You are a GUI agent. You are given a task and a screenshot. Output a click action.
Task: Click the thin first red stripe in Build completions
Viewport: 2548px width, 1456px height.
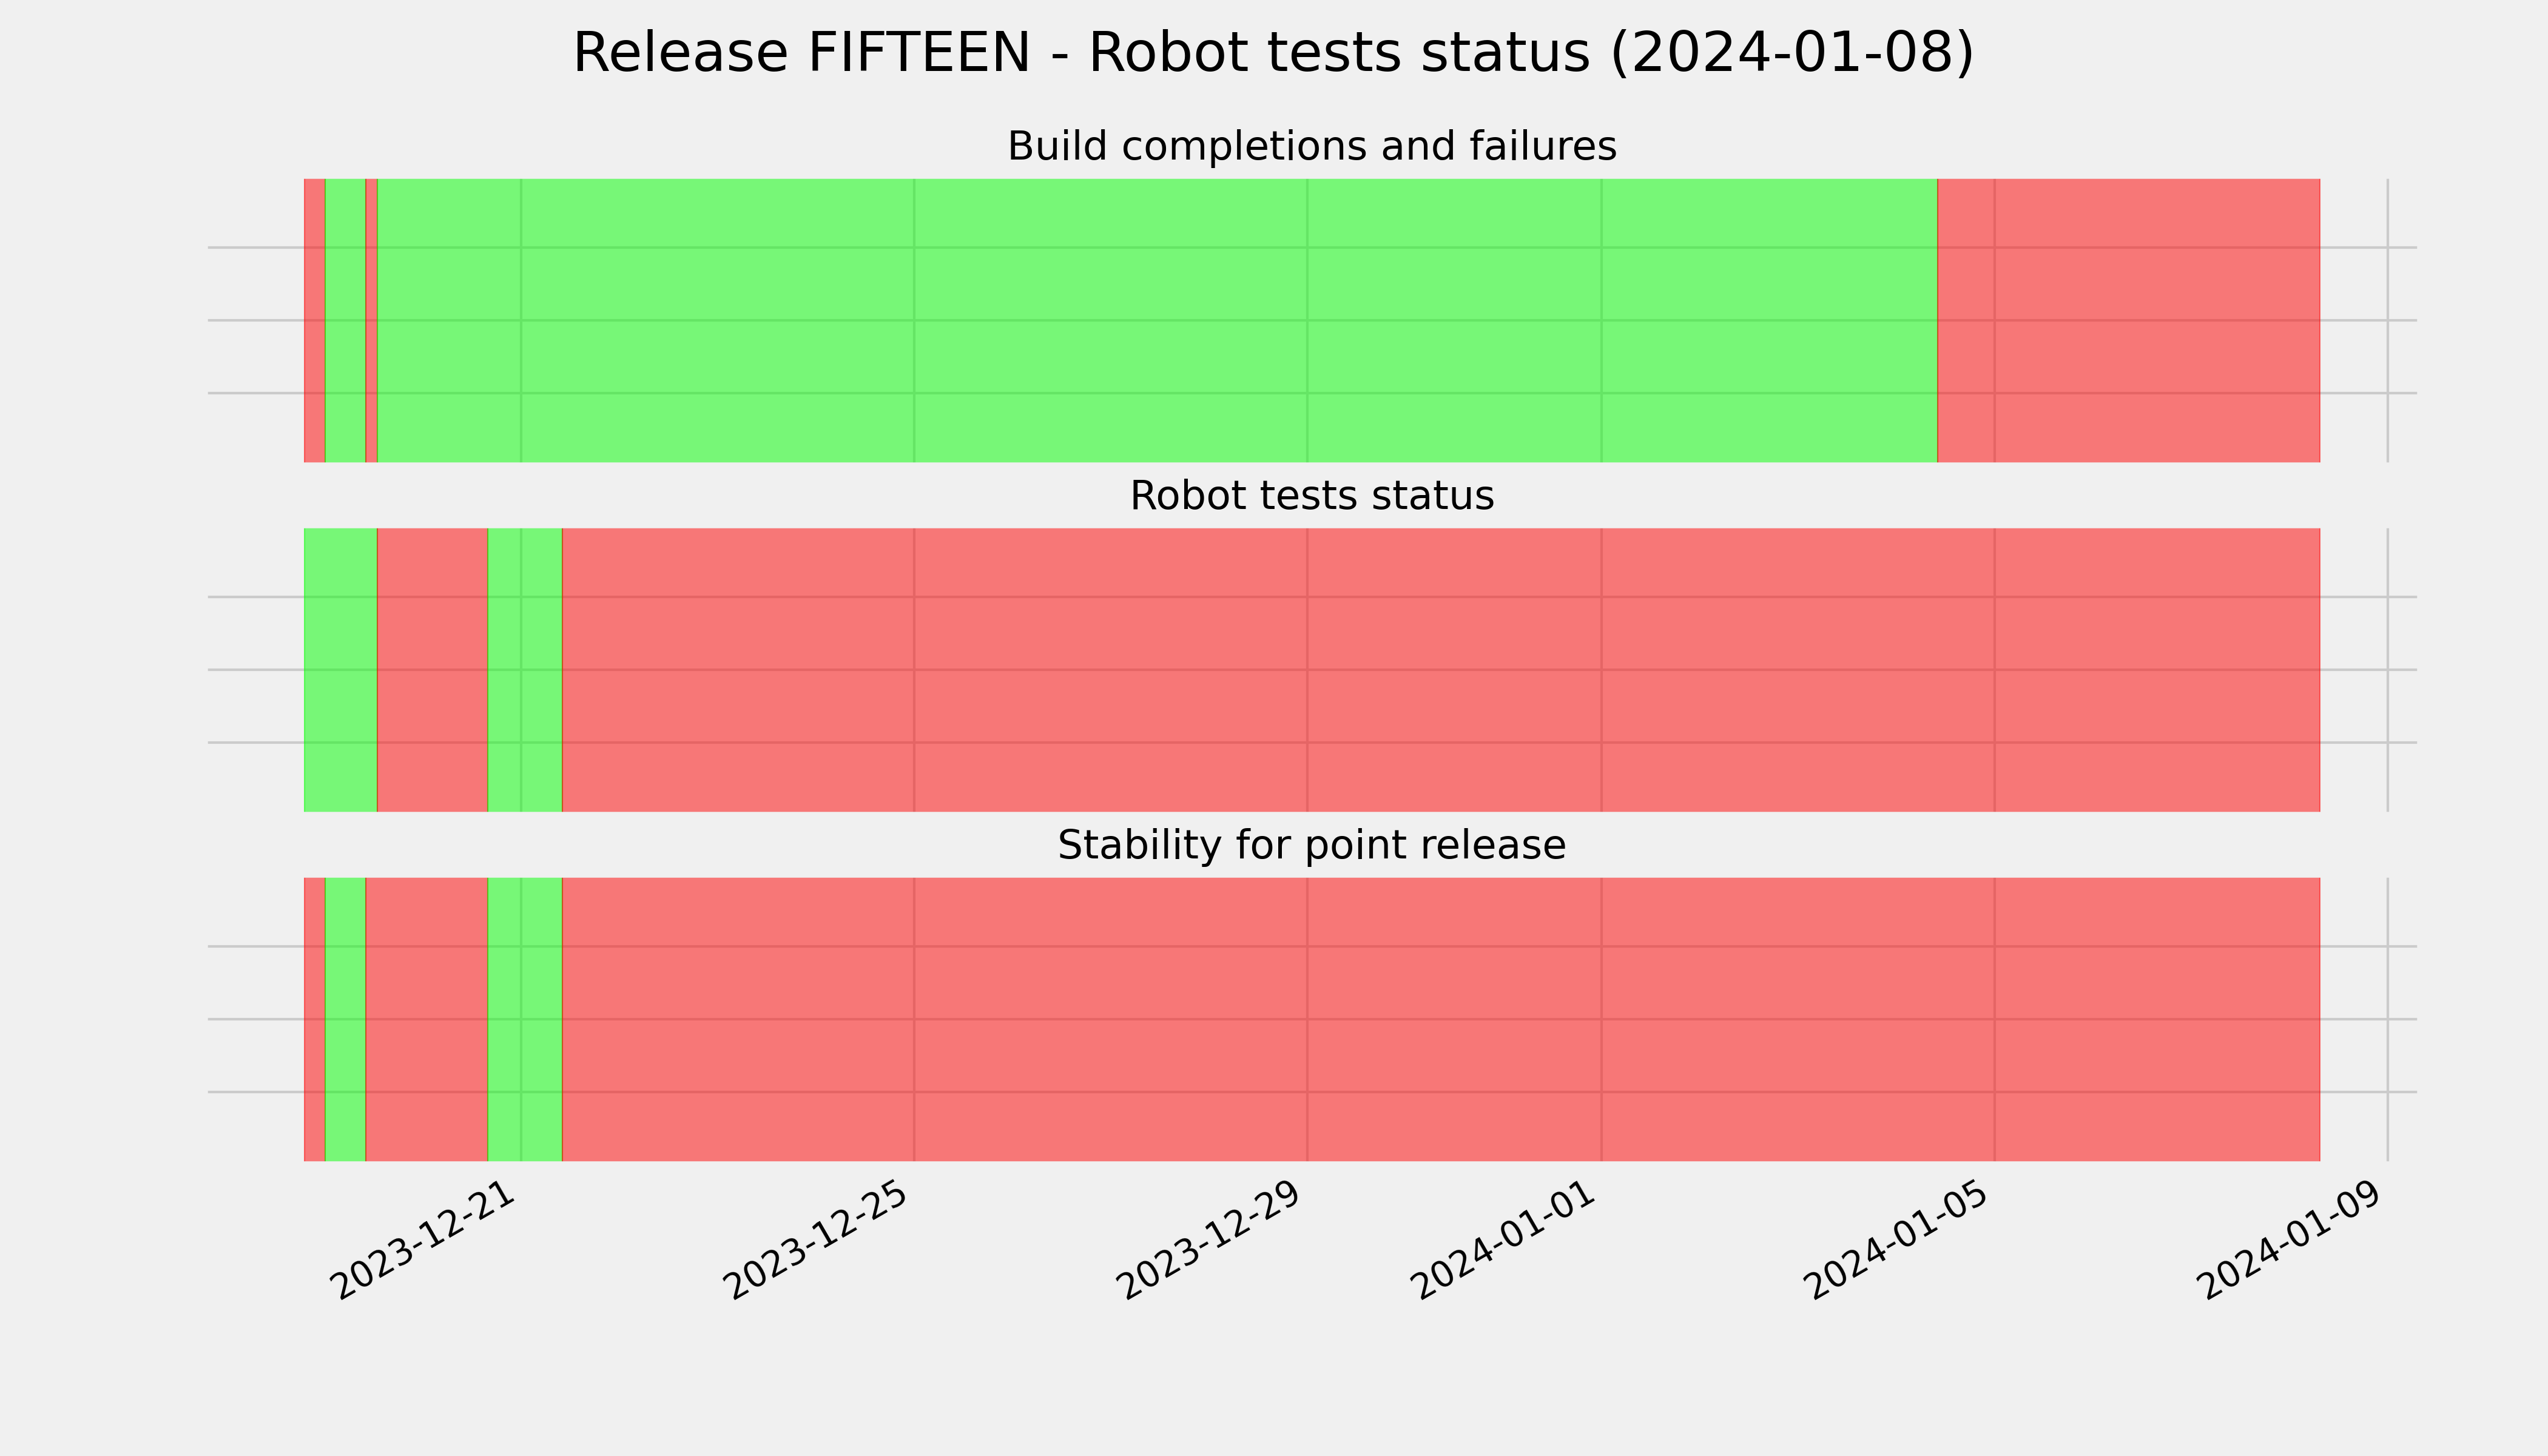[x=315, y=320]
